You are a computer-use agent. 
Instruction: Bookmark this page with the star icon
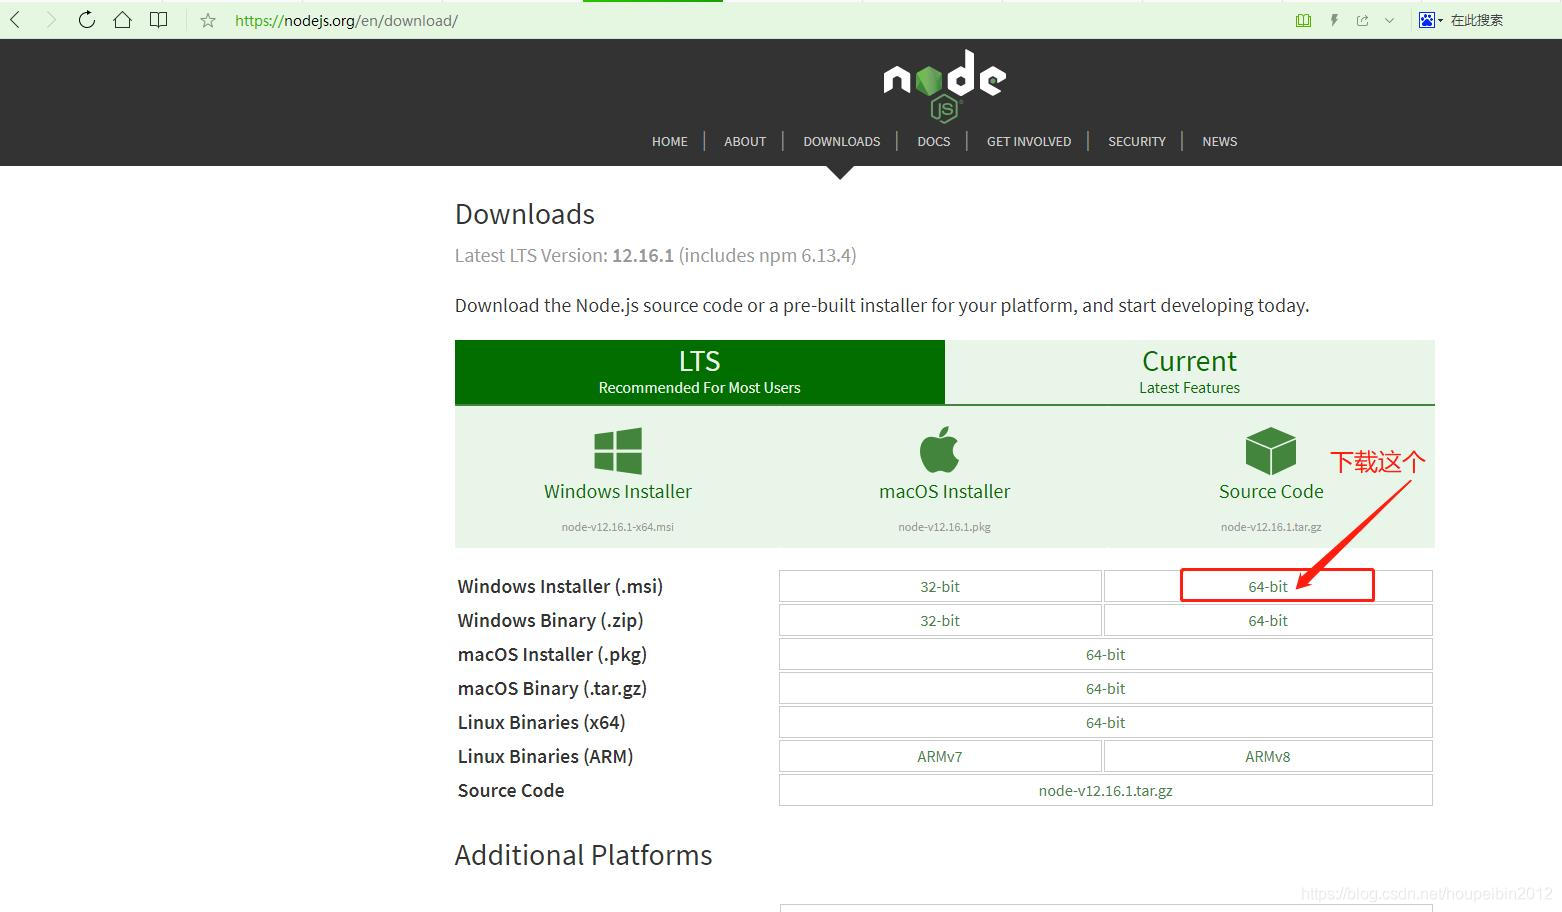click(208, 20)
